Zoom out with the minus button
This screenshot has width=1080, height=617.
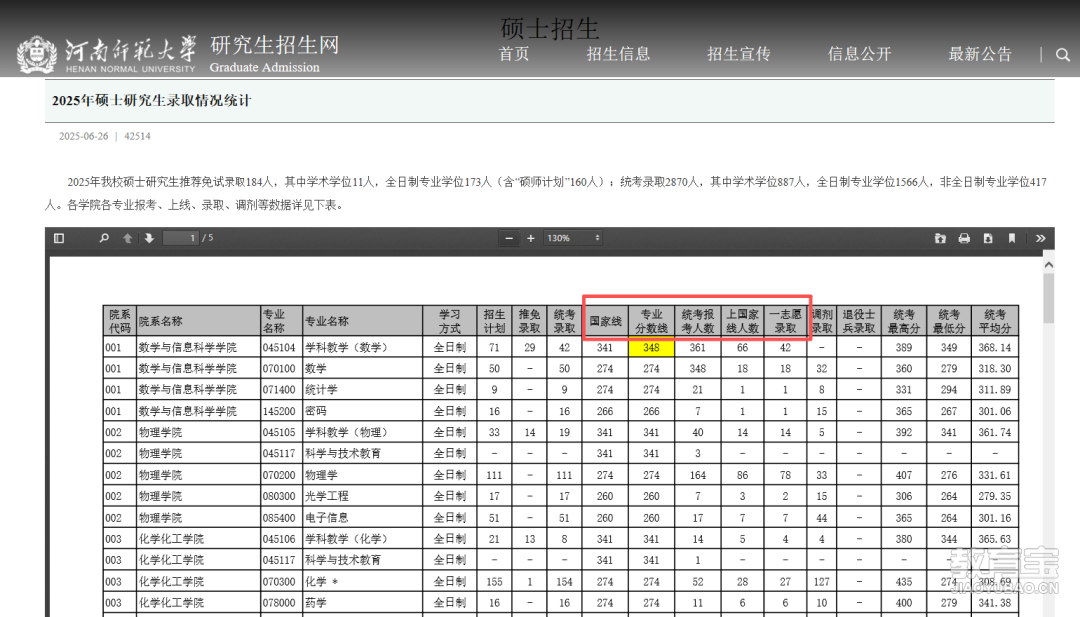509,238
